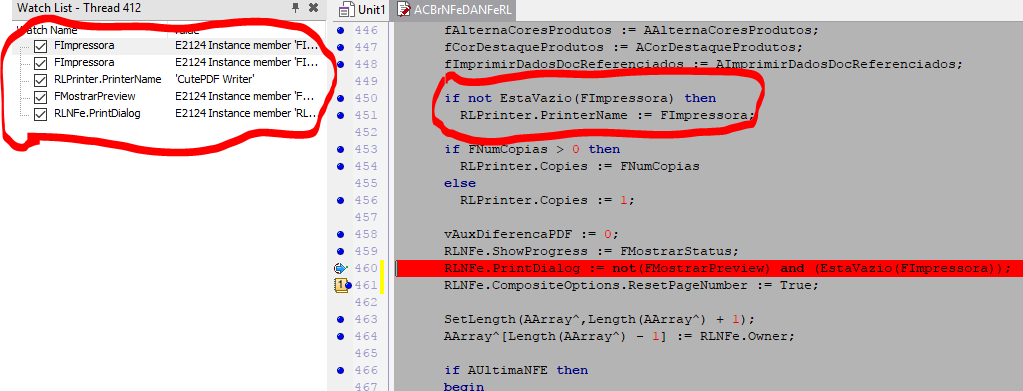Uncheck the first FImpressora watch
1023x391 pixels.
click(x=40, y=46)
